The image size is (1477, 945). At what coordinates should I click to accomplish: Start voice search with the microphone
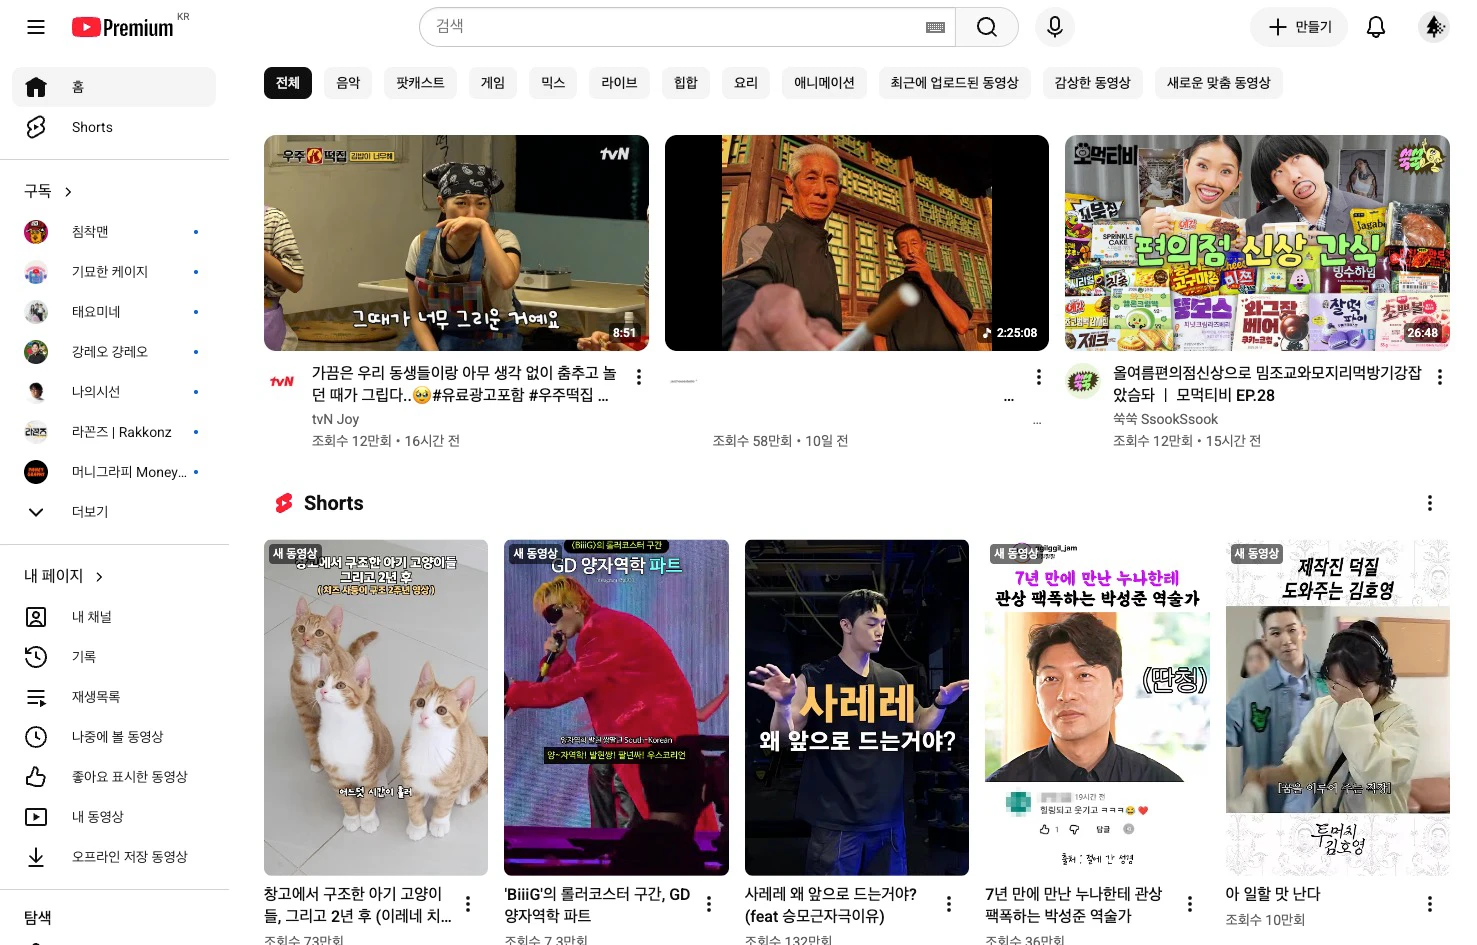(1054, 27)
